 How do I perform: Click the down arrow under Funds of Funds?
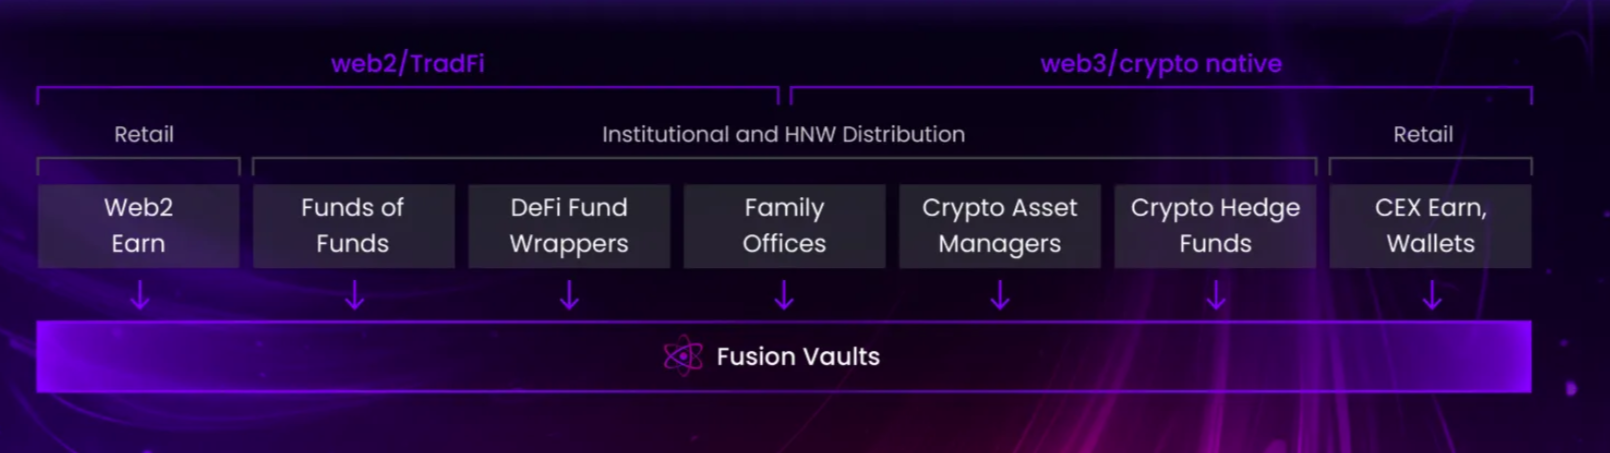pos(354,295)
